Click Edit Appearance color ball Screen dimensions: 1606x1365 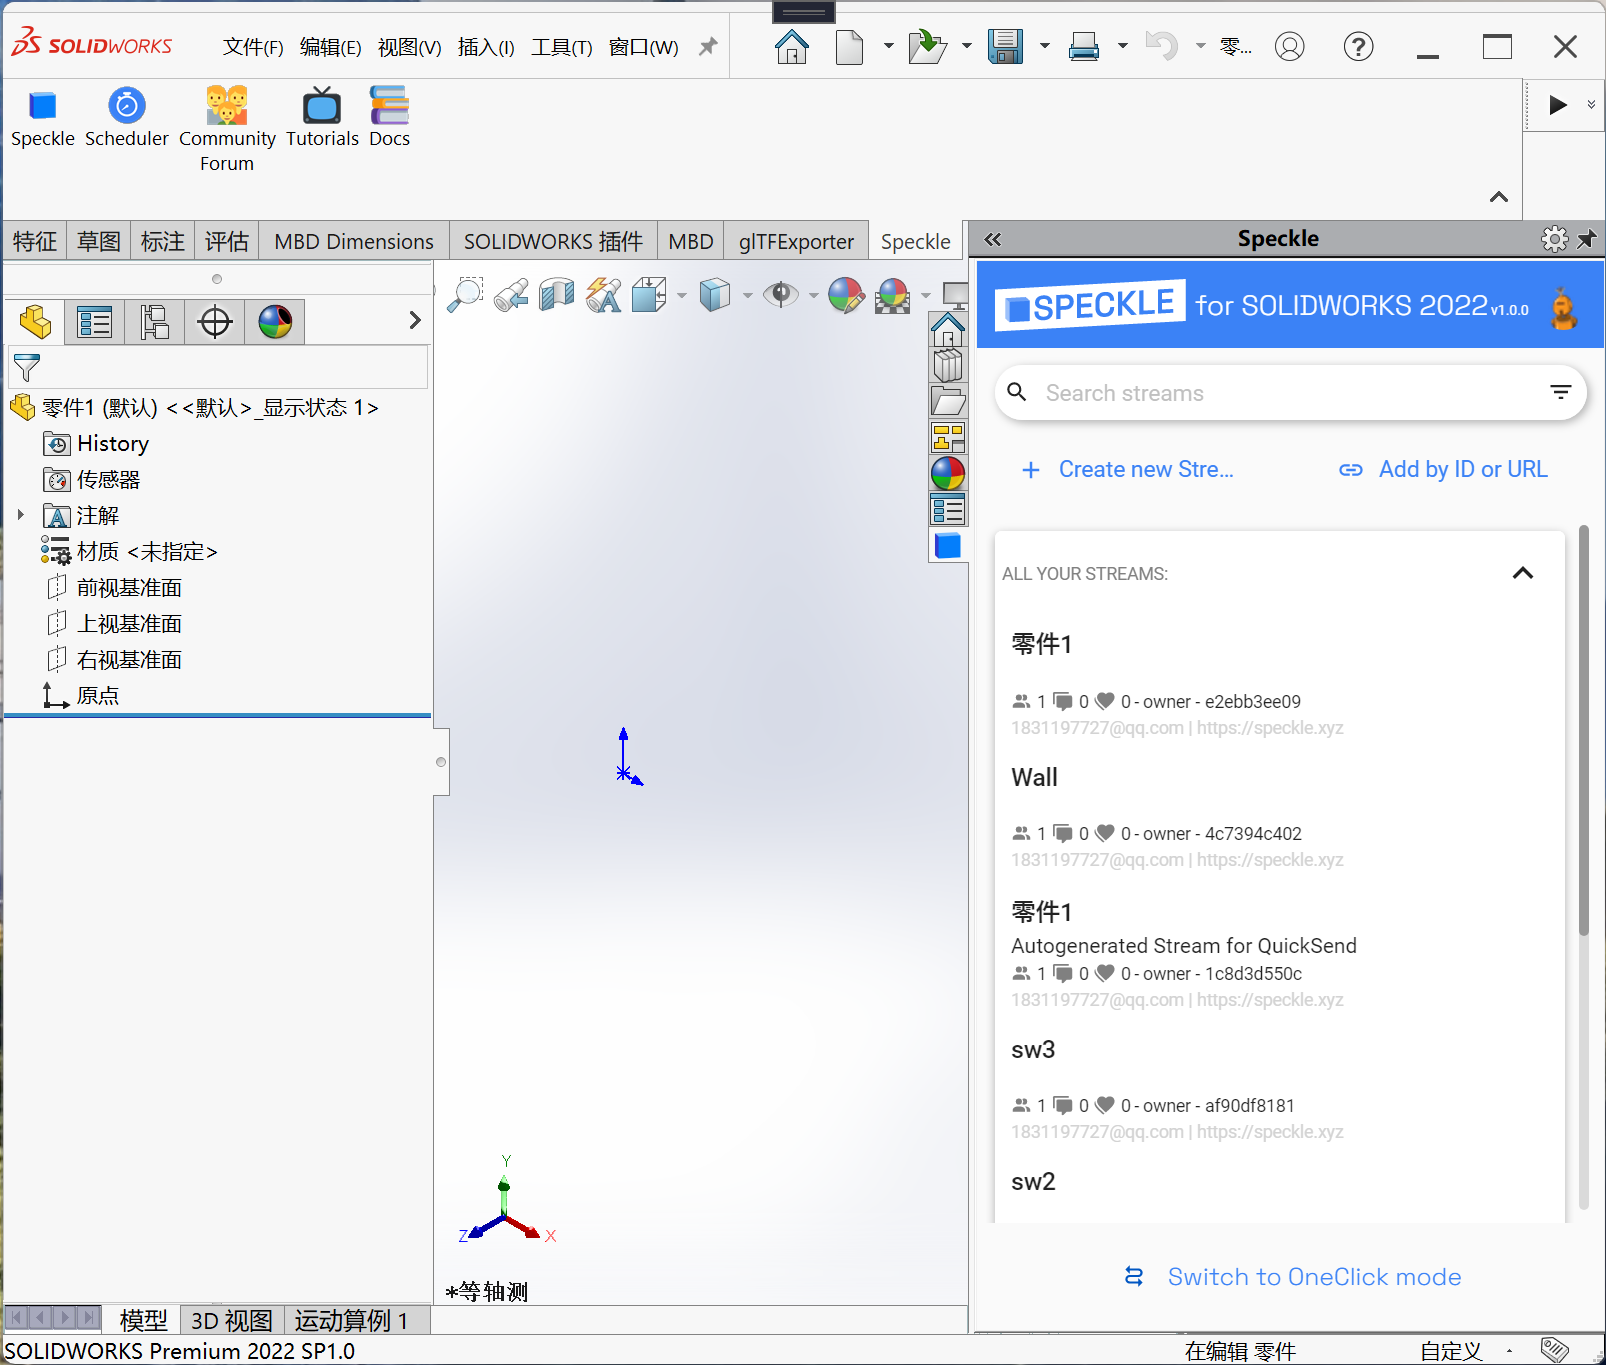coord(846,295)
